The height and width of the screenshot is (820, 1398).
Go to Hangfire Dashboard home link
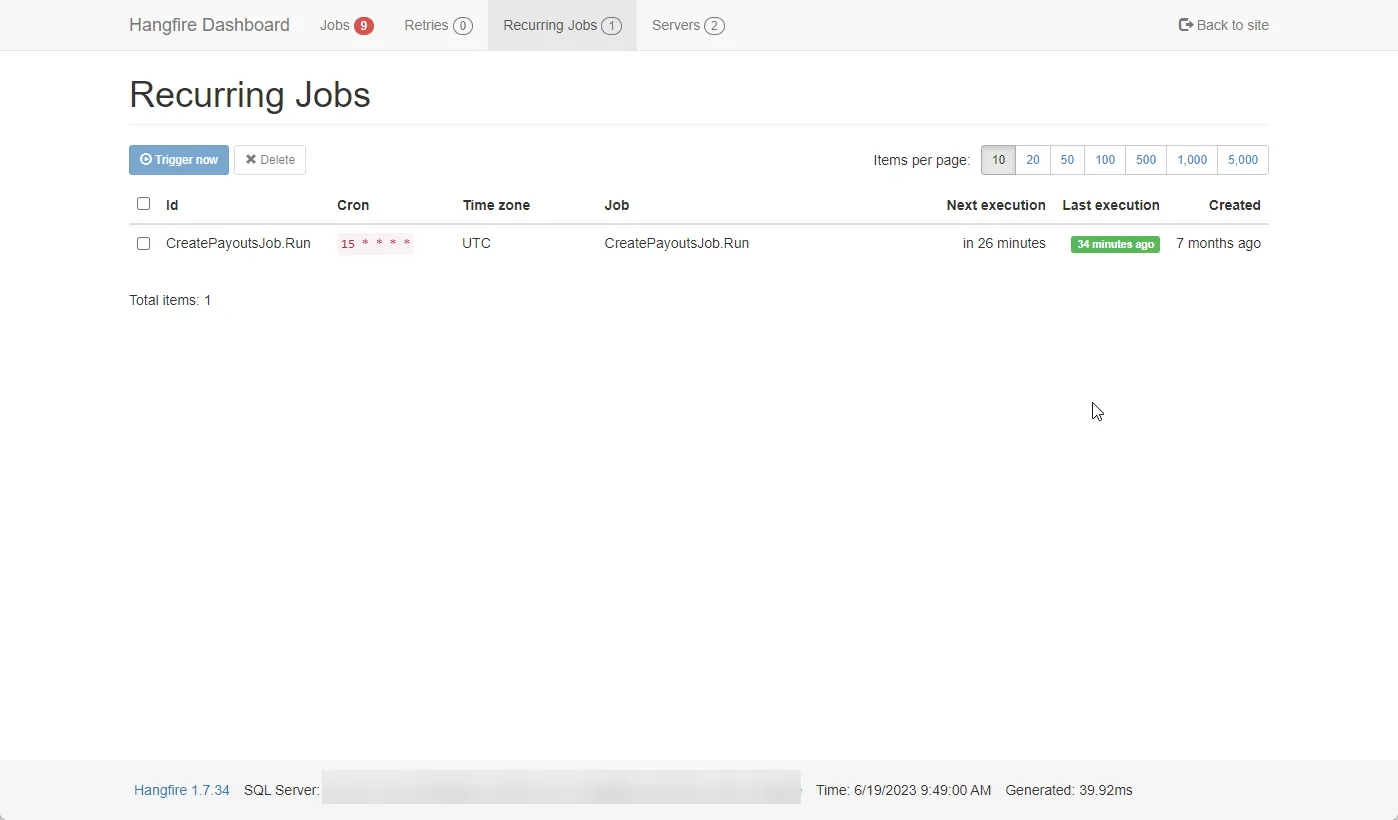[209, 25]
